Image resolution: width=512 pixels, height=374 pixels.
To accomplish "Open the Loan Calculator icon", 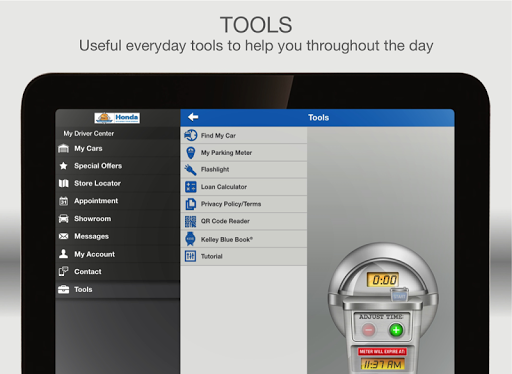I will (191, 187).
